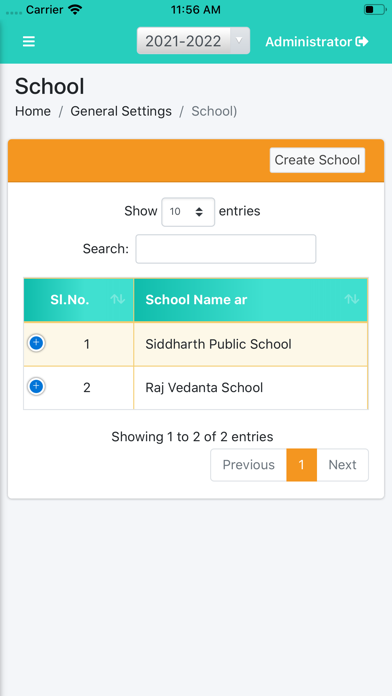Sort by the Sl.No. column header
The width and height of the screenshot is (392, 696).
click(79, 300)
